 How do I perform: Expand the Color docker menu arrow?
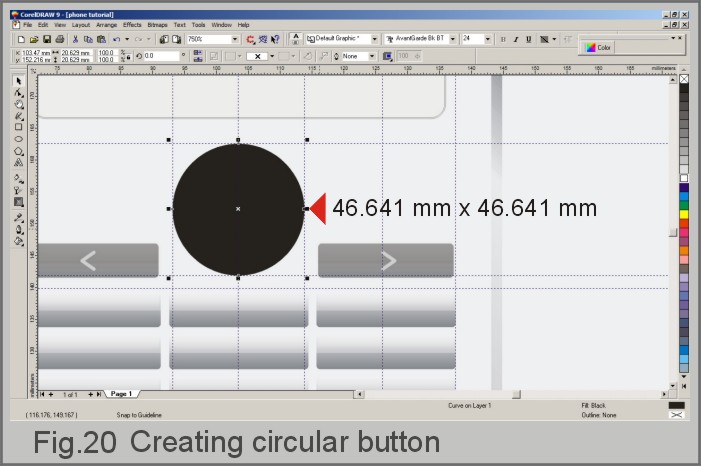pos(673,38)
